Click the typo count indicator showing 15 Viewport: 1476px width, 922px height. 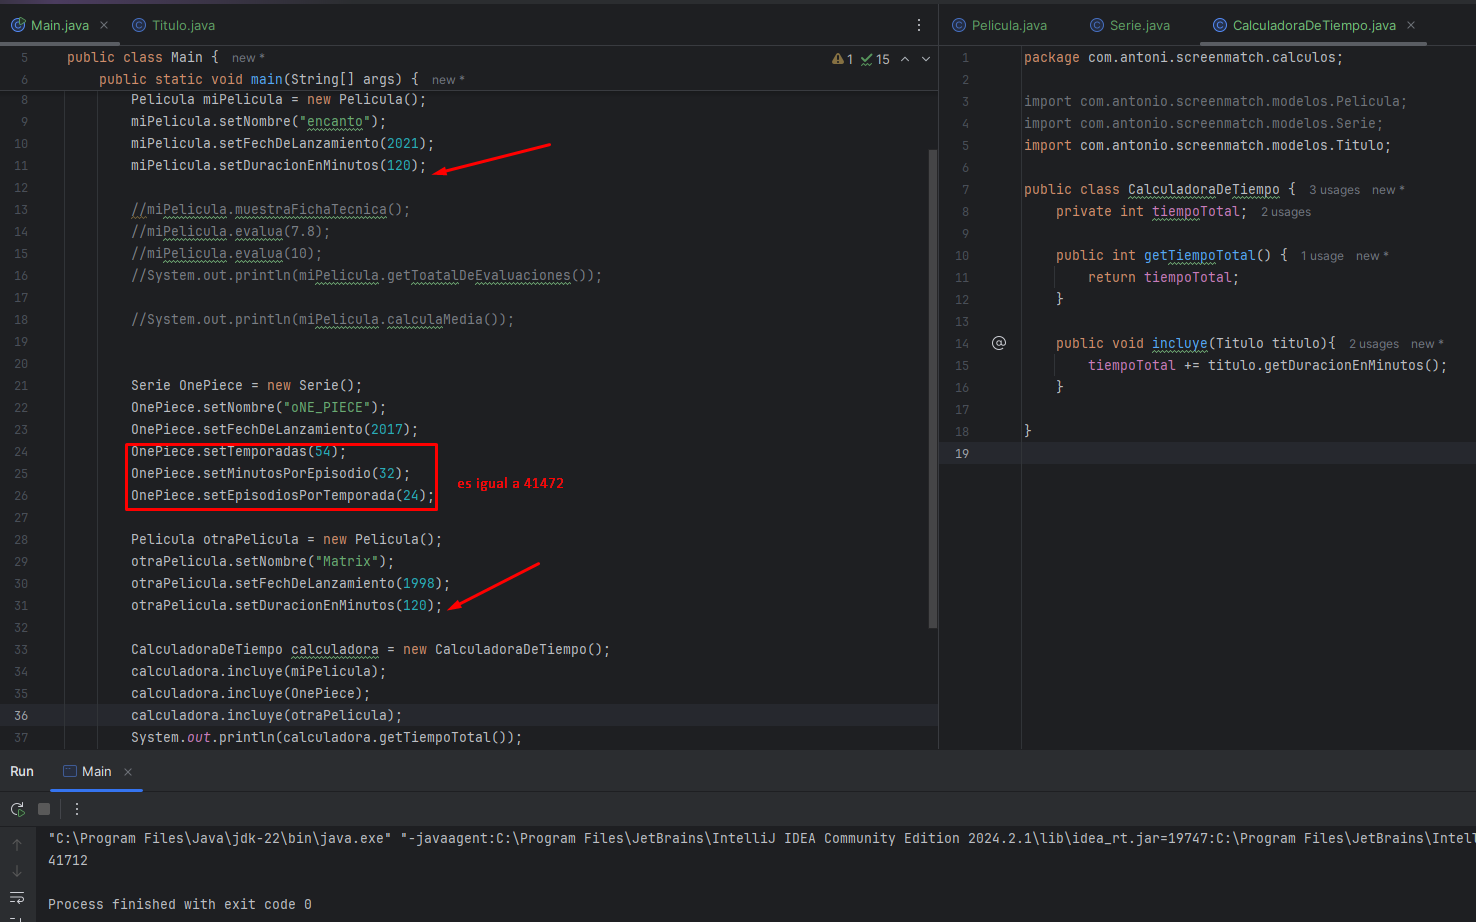tap(875, 59)
